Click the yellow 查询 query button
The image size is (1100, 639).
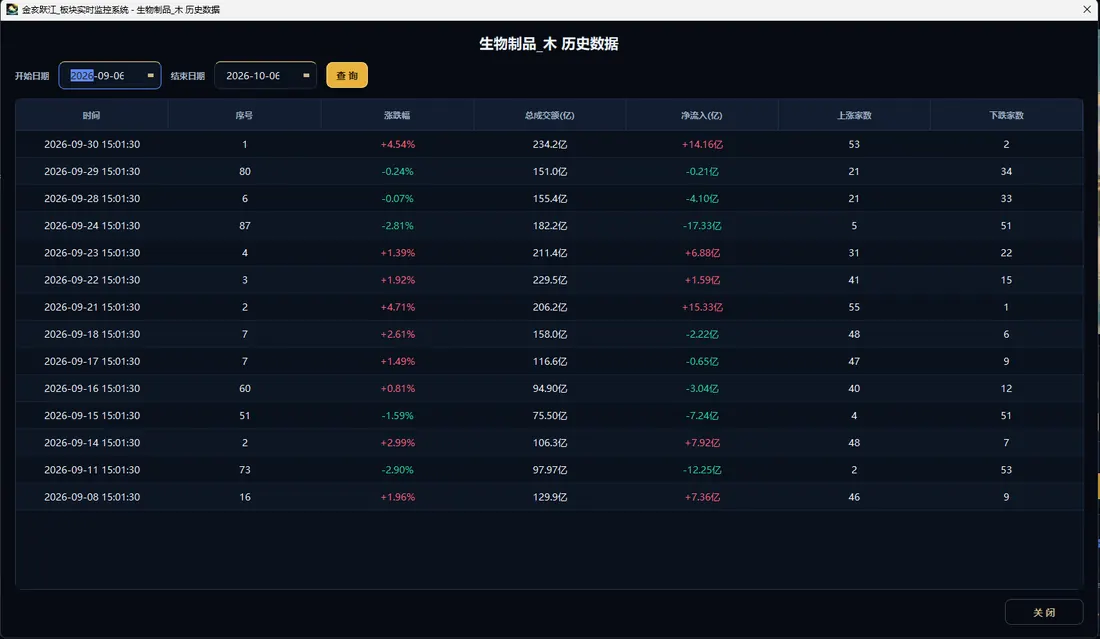[347, 75]
